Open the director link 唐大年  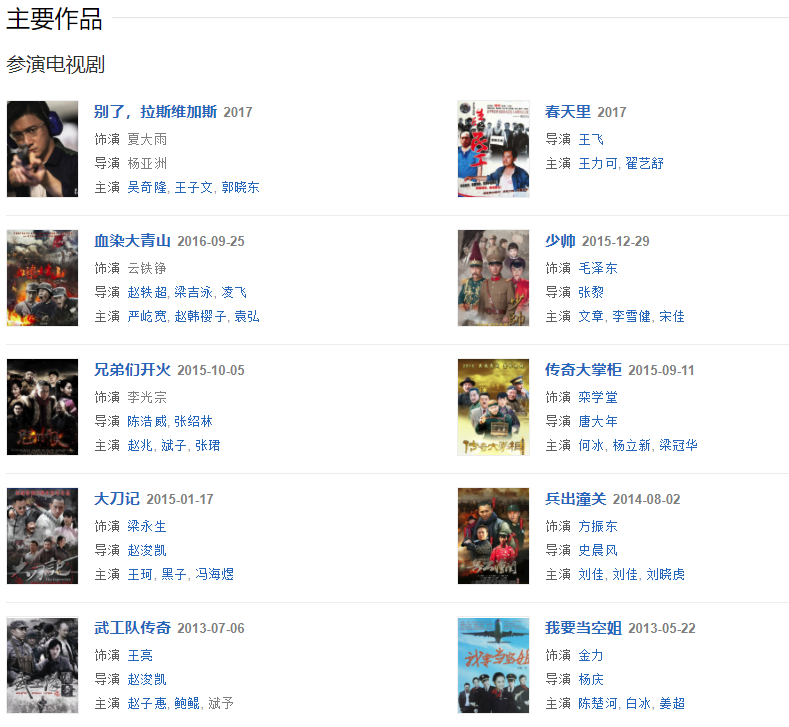click(x=598, y=421)
